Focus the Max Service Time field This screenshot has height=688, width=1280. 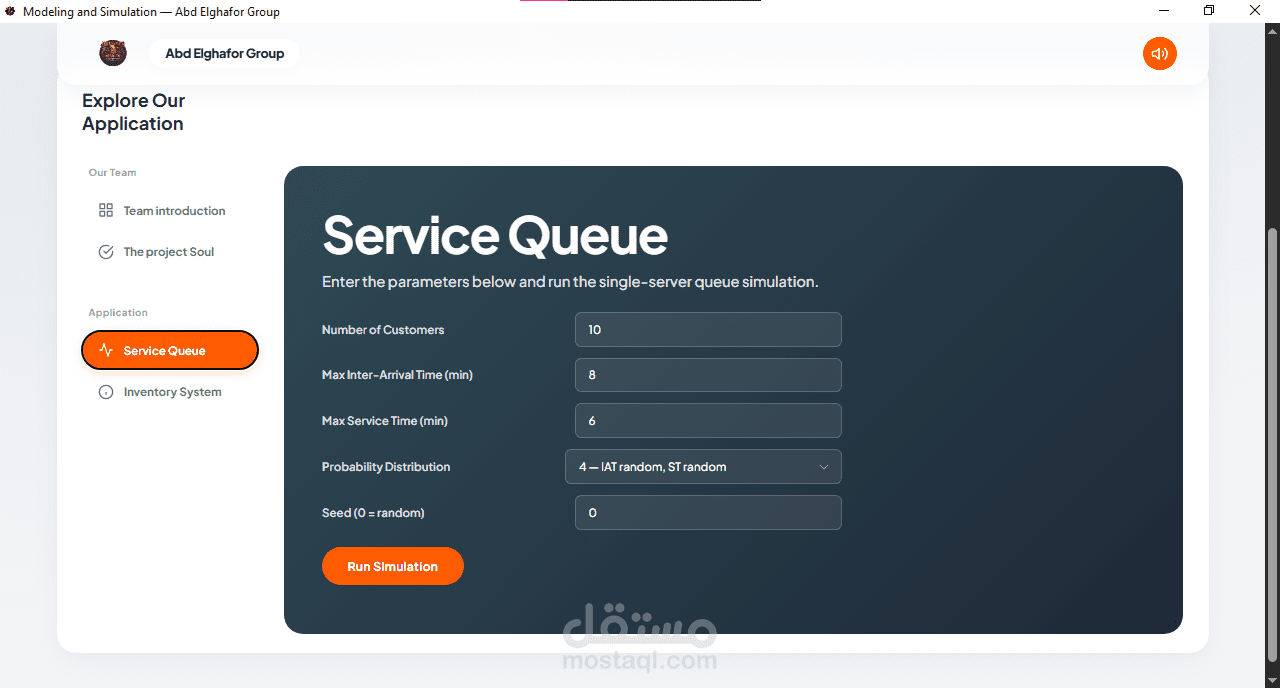(x=708, y=421)
